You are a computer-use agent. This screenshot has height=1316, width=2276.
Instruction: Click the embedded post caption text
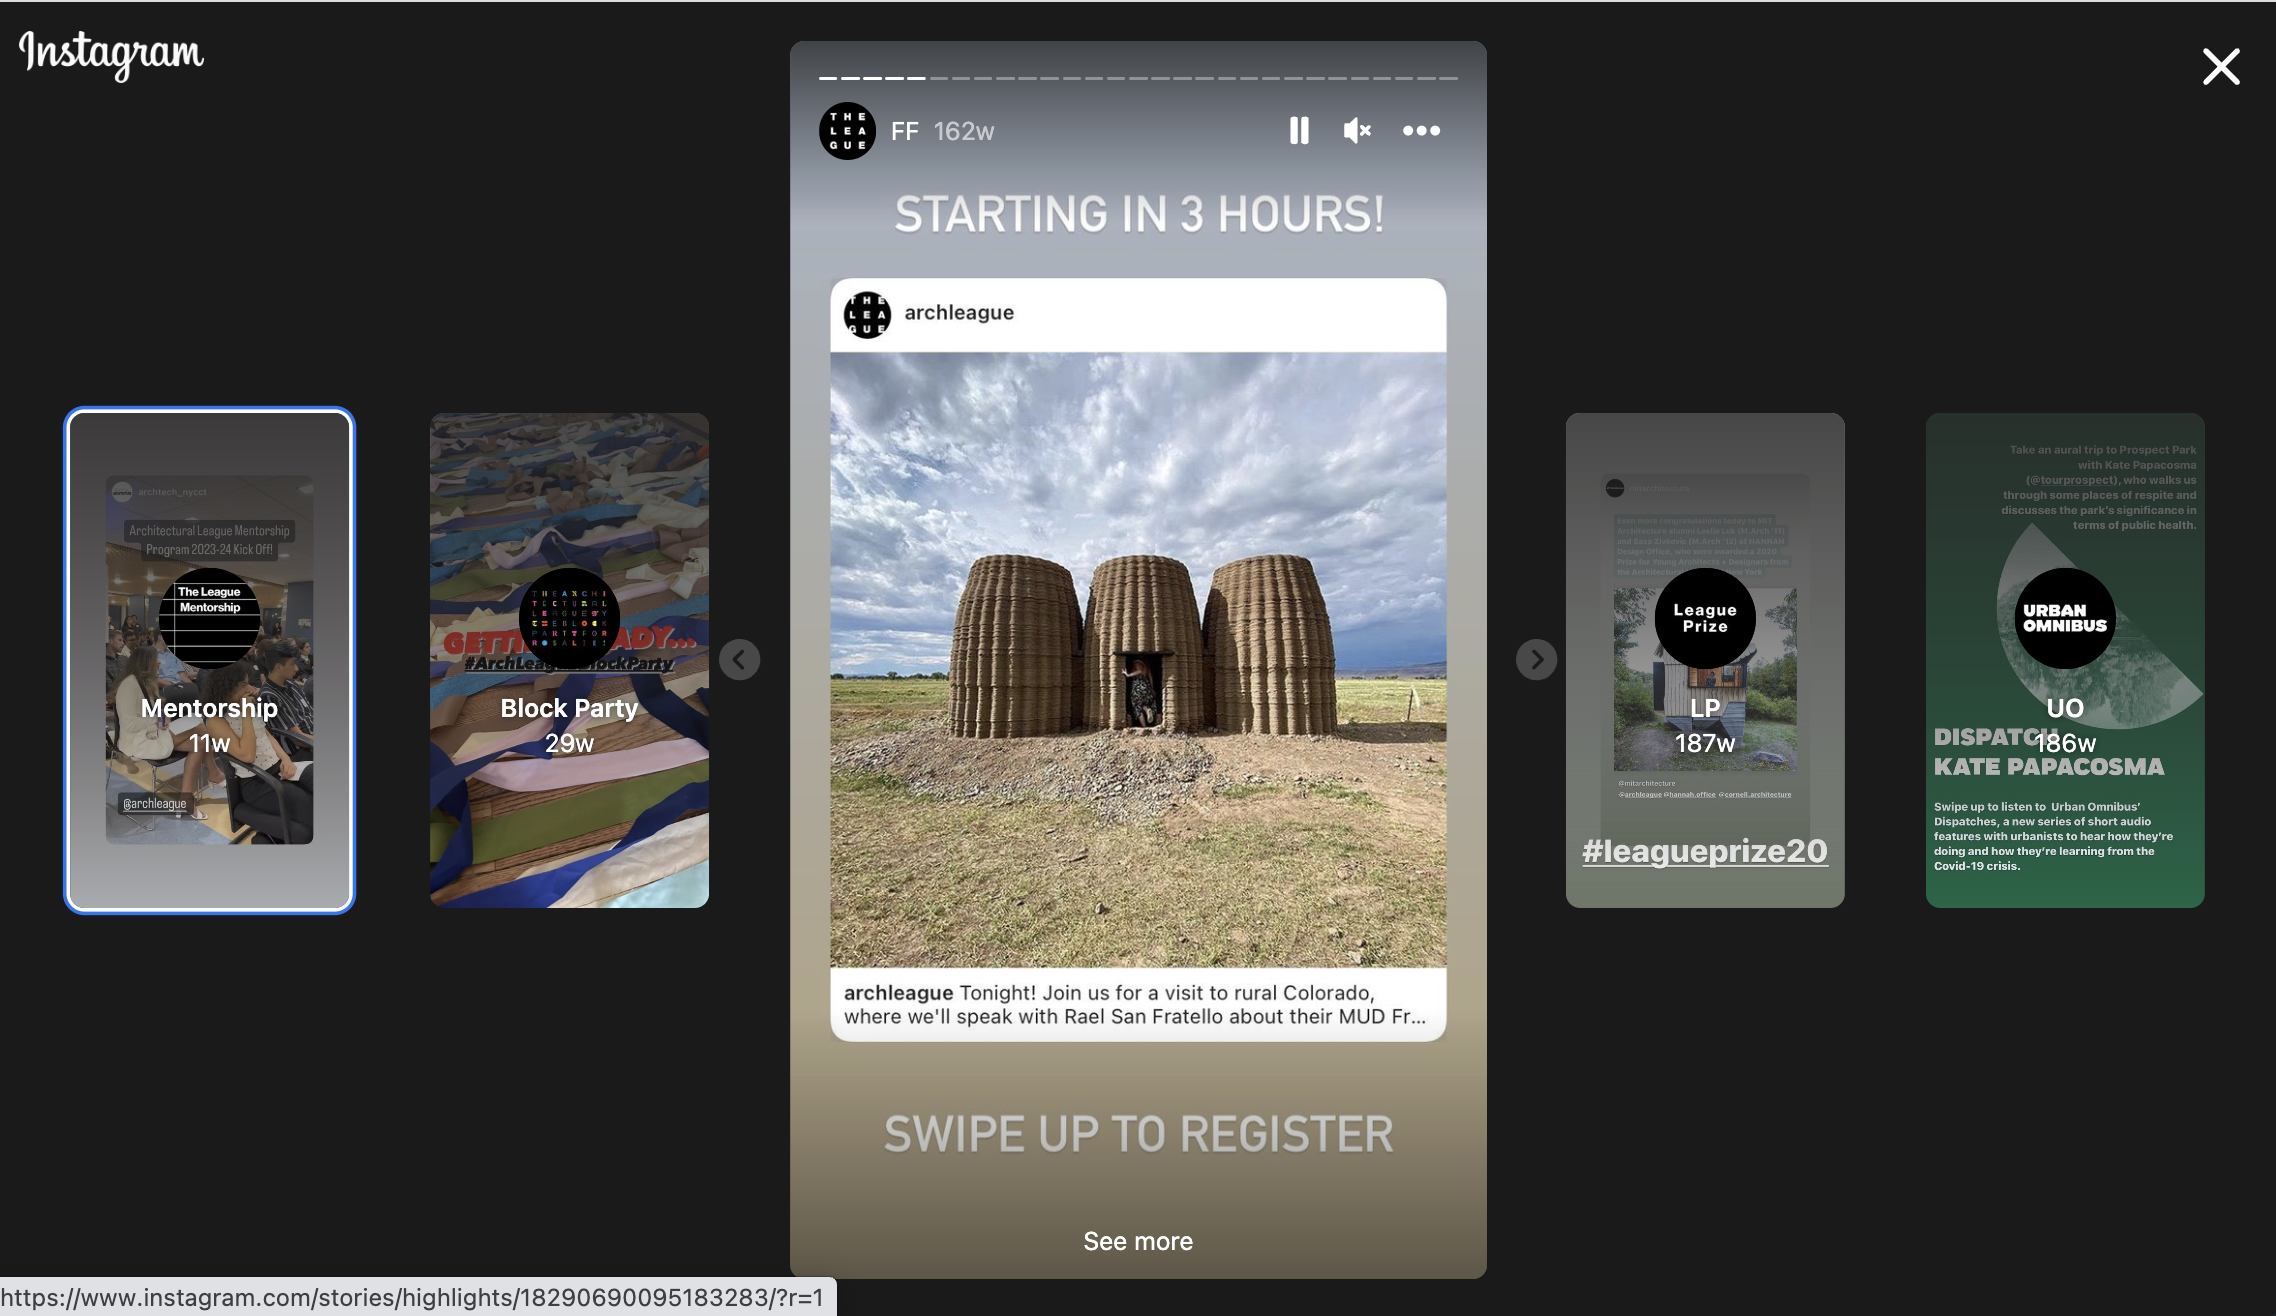tap(1134, 1005)
